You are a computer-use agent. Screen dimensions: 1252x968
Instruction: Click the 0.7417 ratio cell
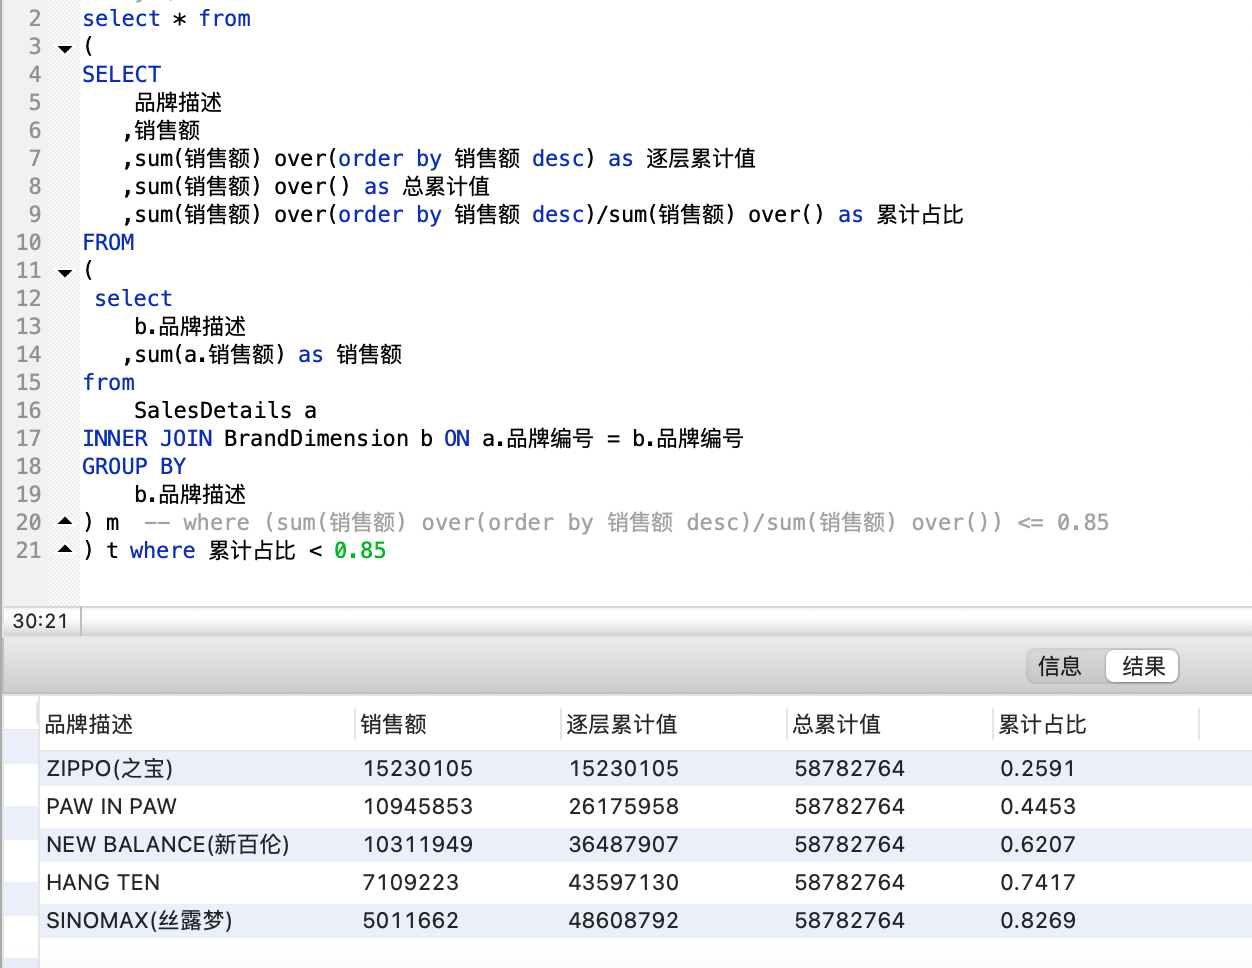[1038, 882]
